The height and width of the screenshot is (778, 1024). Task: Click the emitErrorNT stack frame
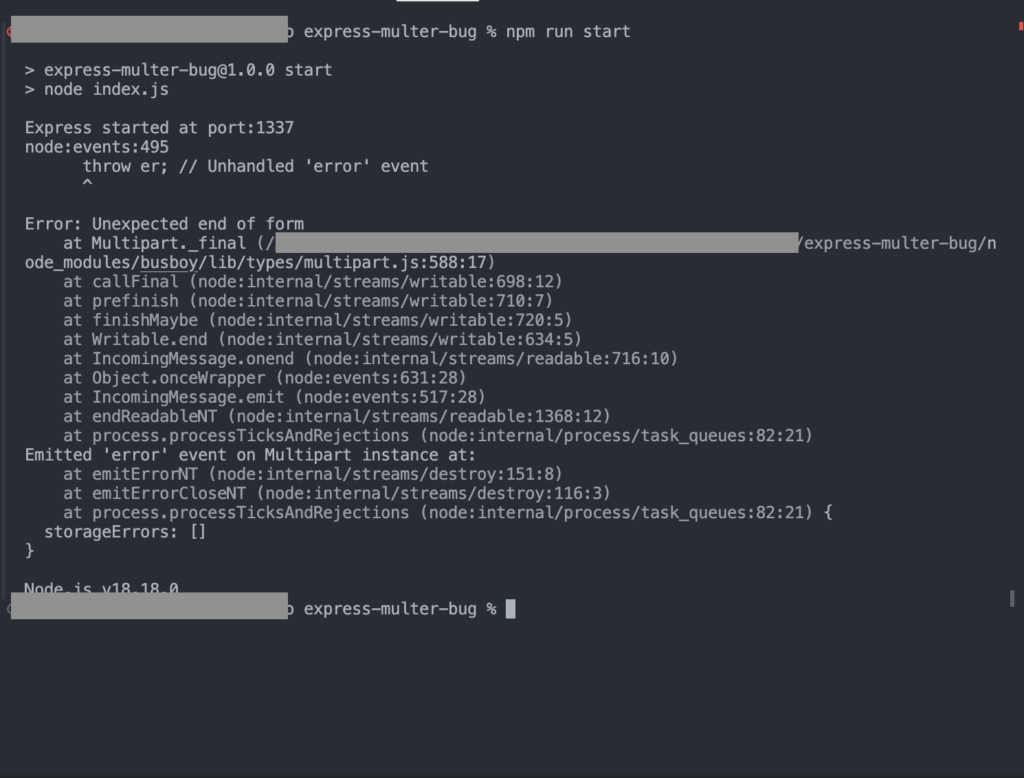(312, 474)
